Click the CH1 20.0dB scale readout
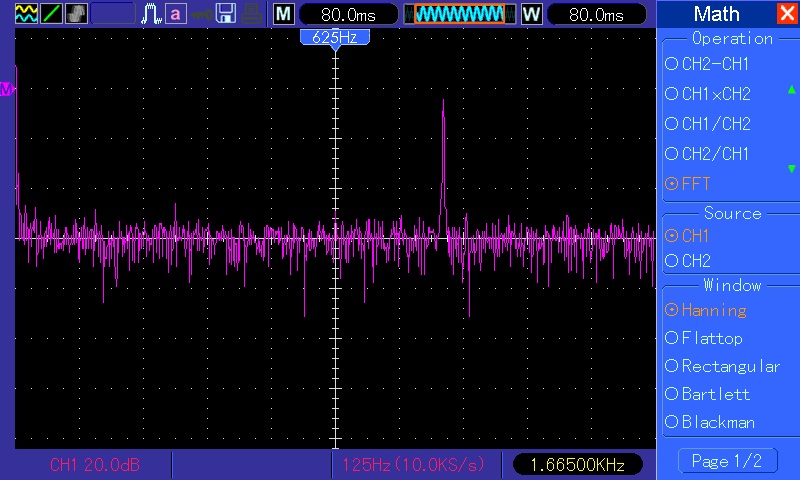800x480 pixels. [x=95, y=465]
